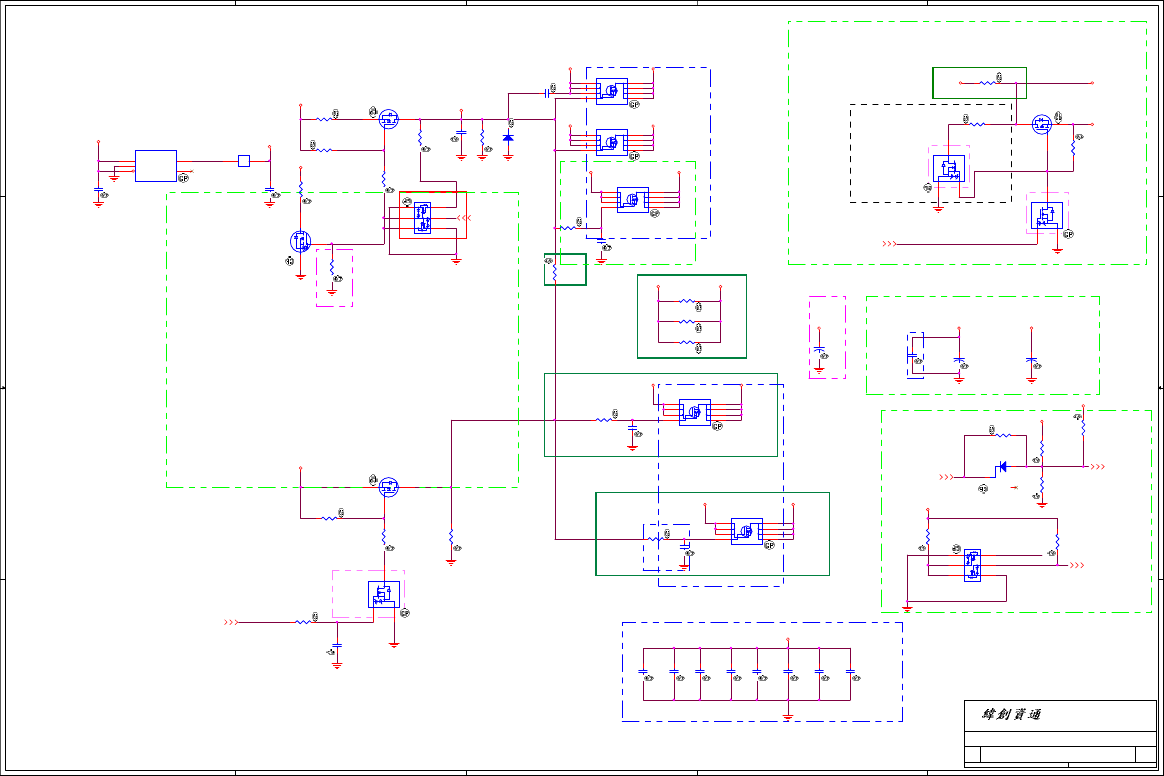Click the middle resistor of the three parallel resistors
This screenshot has height=776, width=1164.
[x=687, y=322]
